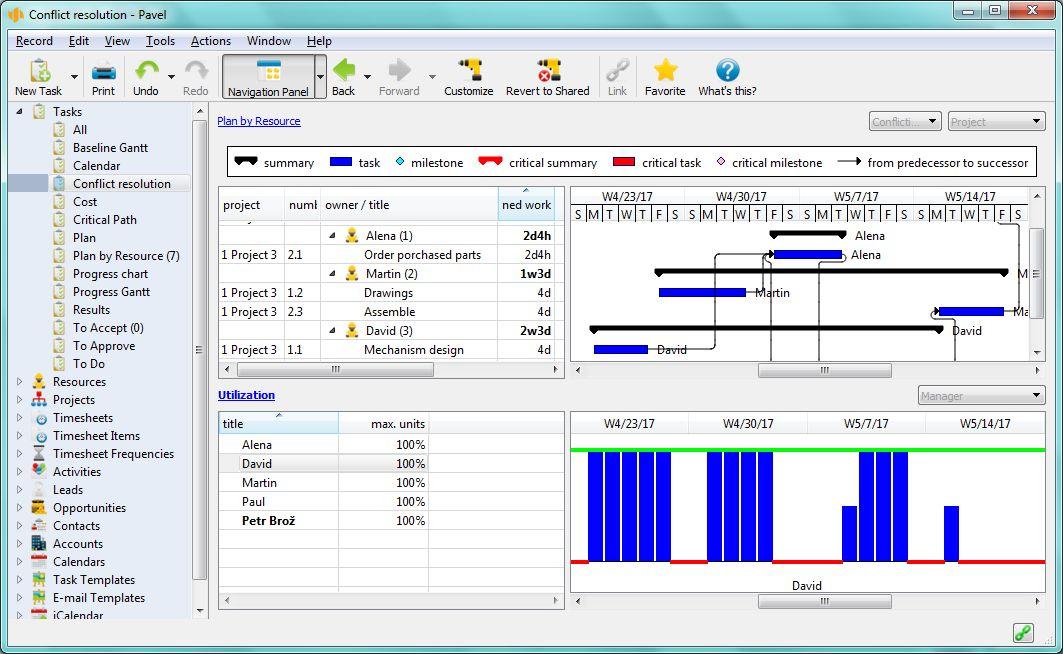
Task: Toggle the Navigation Panel button
Action: [268, 77]
